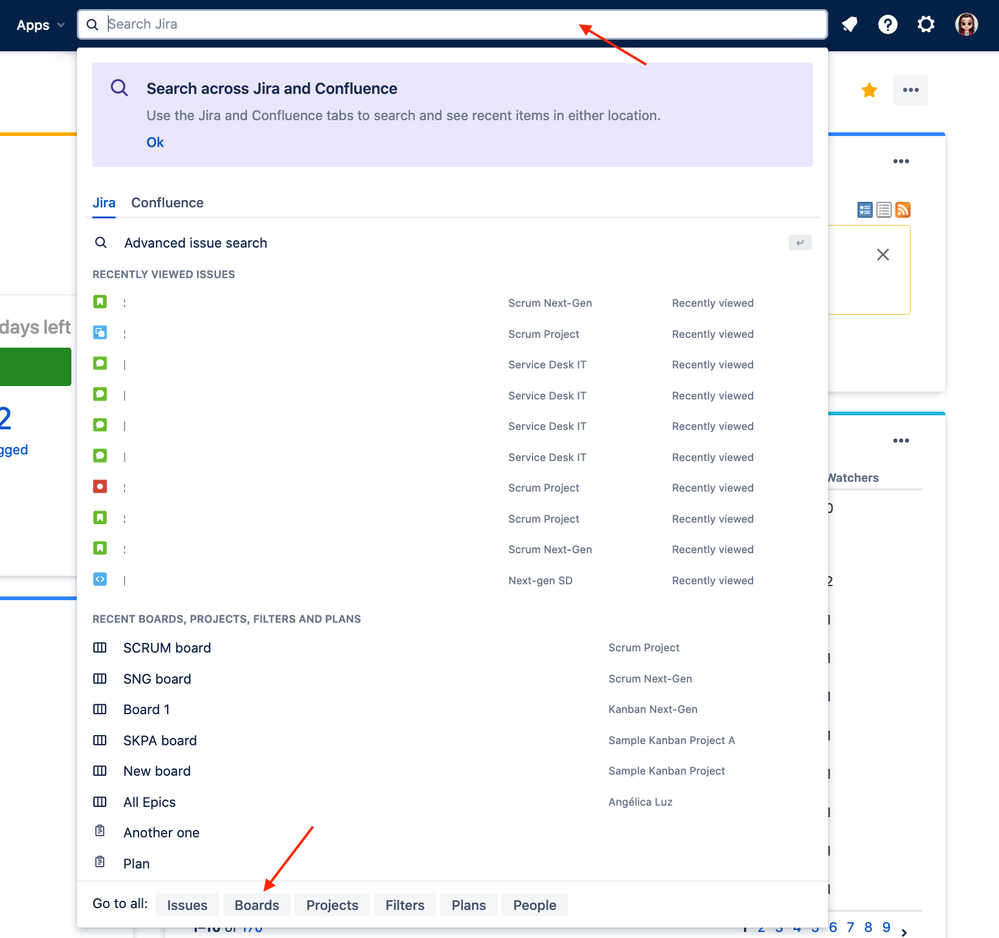Click Sample Kanban Project A label
The width and height of the screenshot is (999, 938).
click(x=672, y=740)
